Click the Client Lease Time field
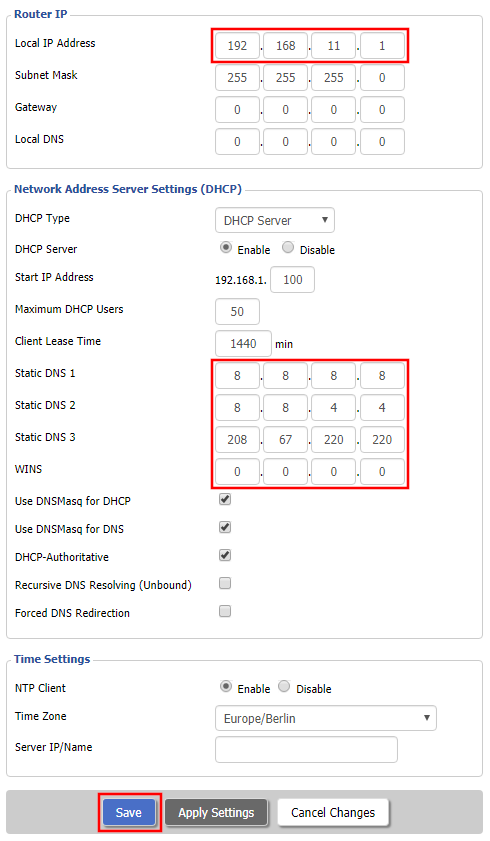This screenshot has width=490, height=841. tap(243, 344)
